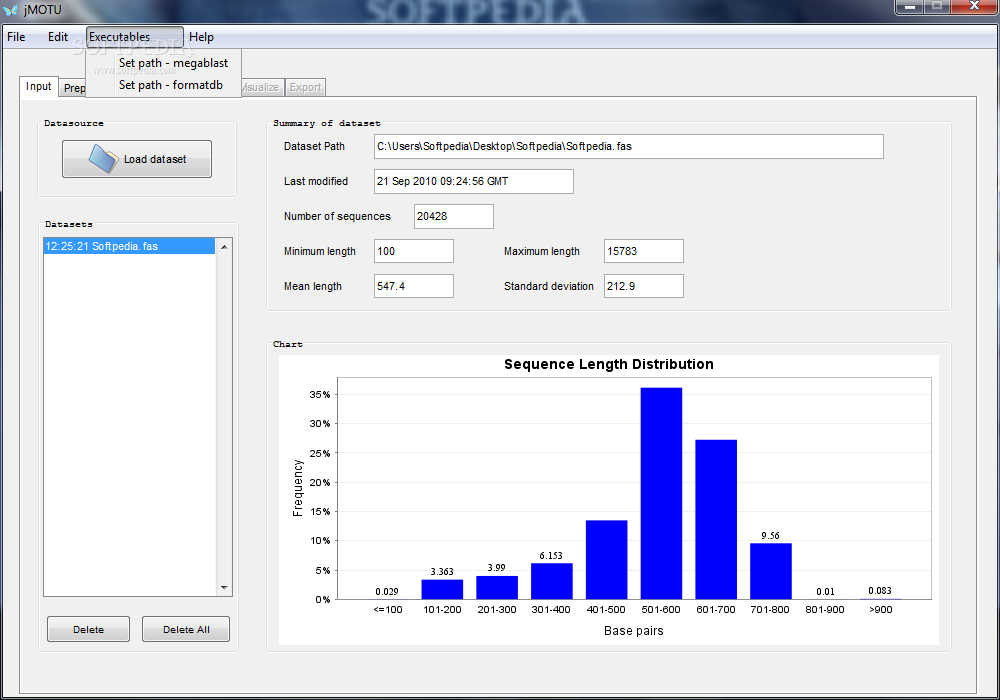Click the folder icon on Load dataset
The image size is (1000, 700).
[103, 159]
